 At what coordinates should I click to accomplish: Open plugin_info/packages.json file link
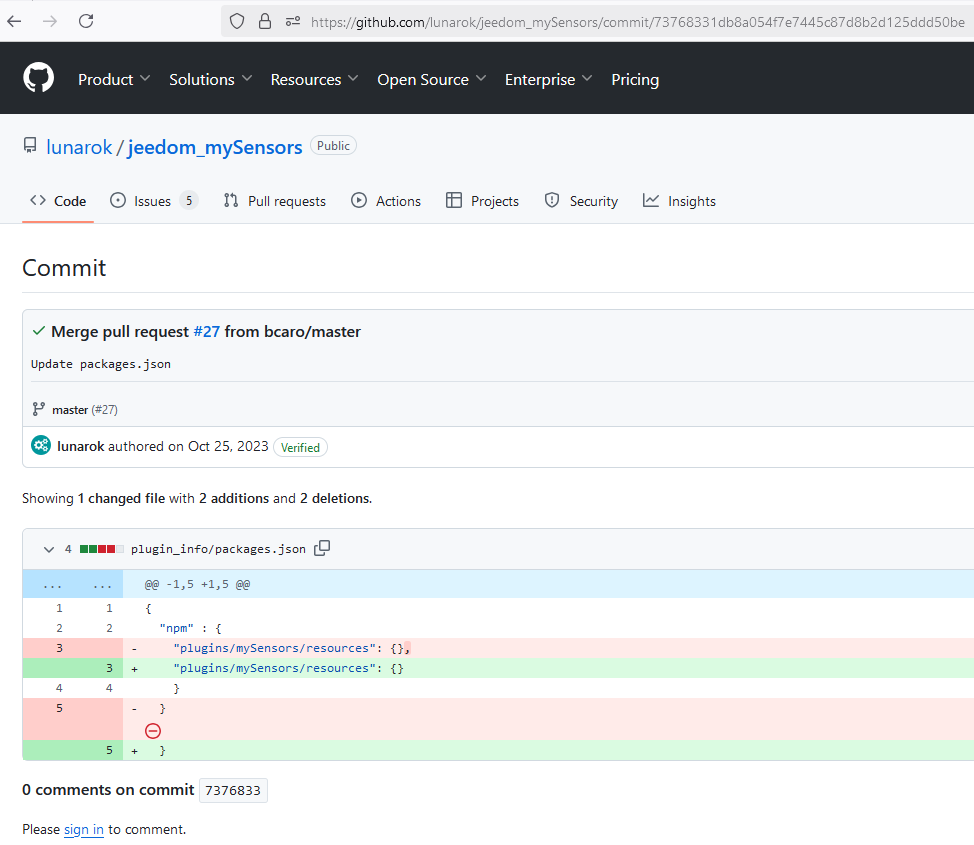pyautogui.click(x=218, y=549)
